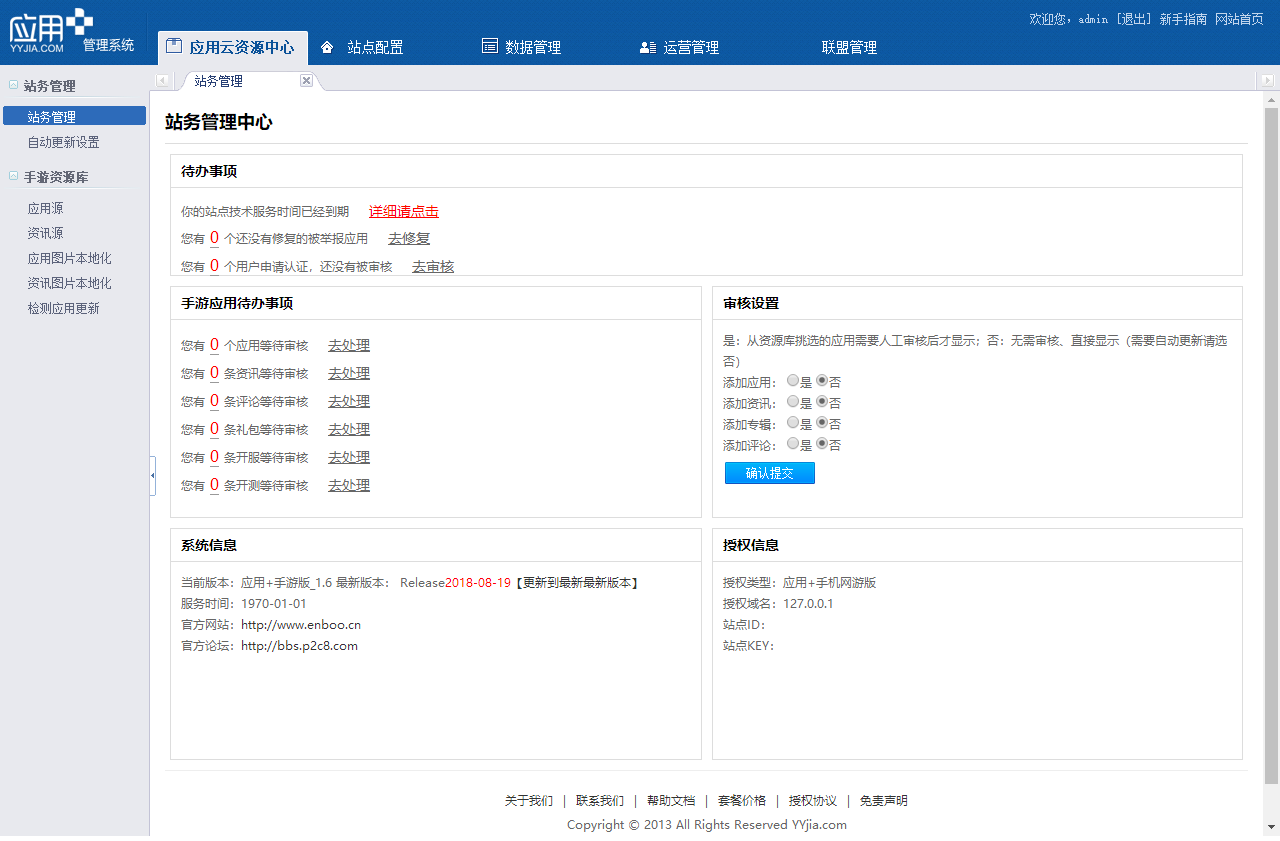Click the scrollbar up arrow
Image resolution: width=1280 pixels, height=841 pixels.
(x=1272, y=100)
